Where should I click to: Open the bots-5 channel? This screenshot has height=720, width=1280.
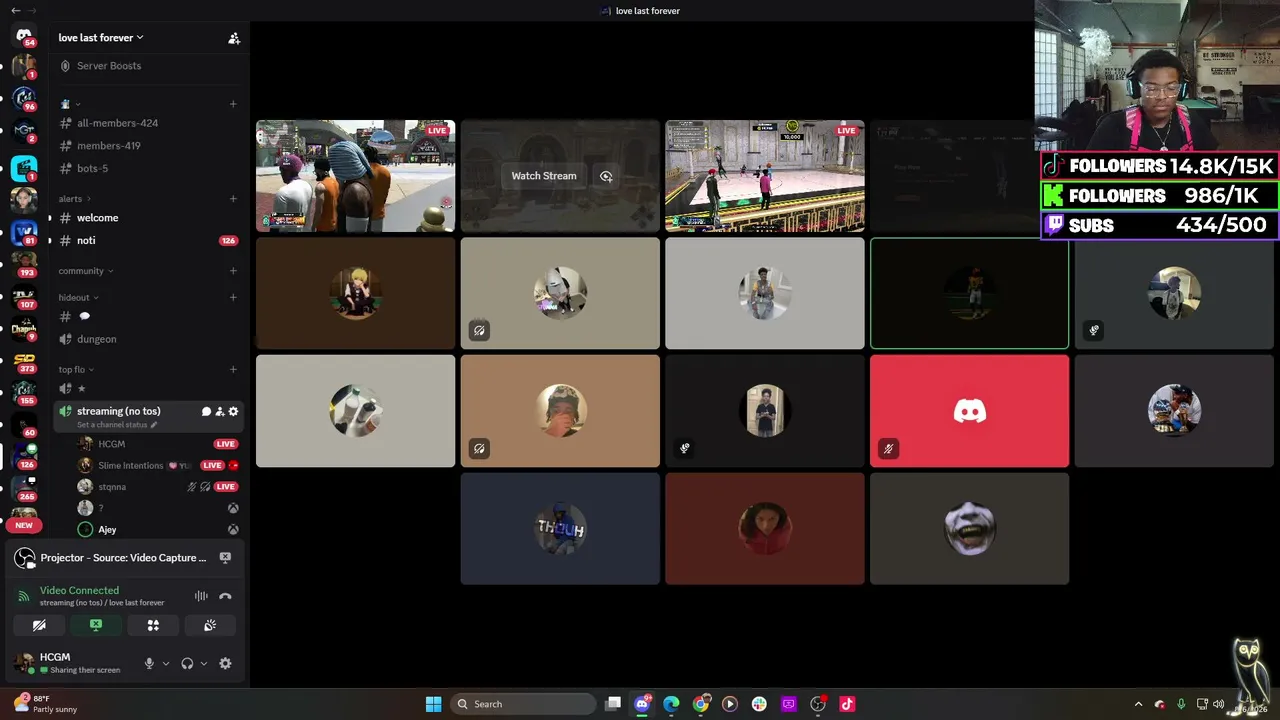148,168
